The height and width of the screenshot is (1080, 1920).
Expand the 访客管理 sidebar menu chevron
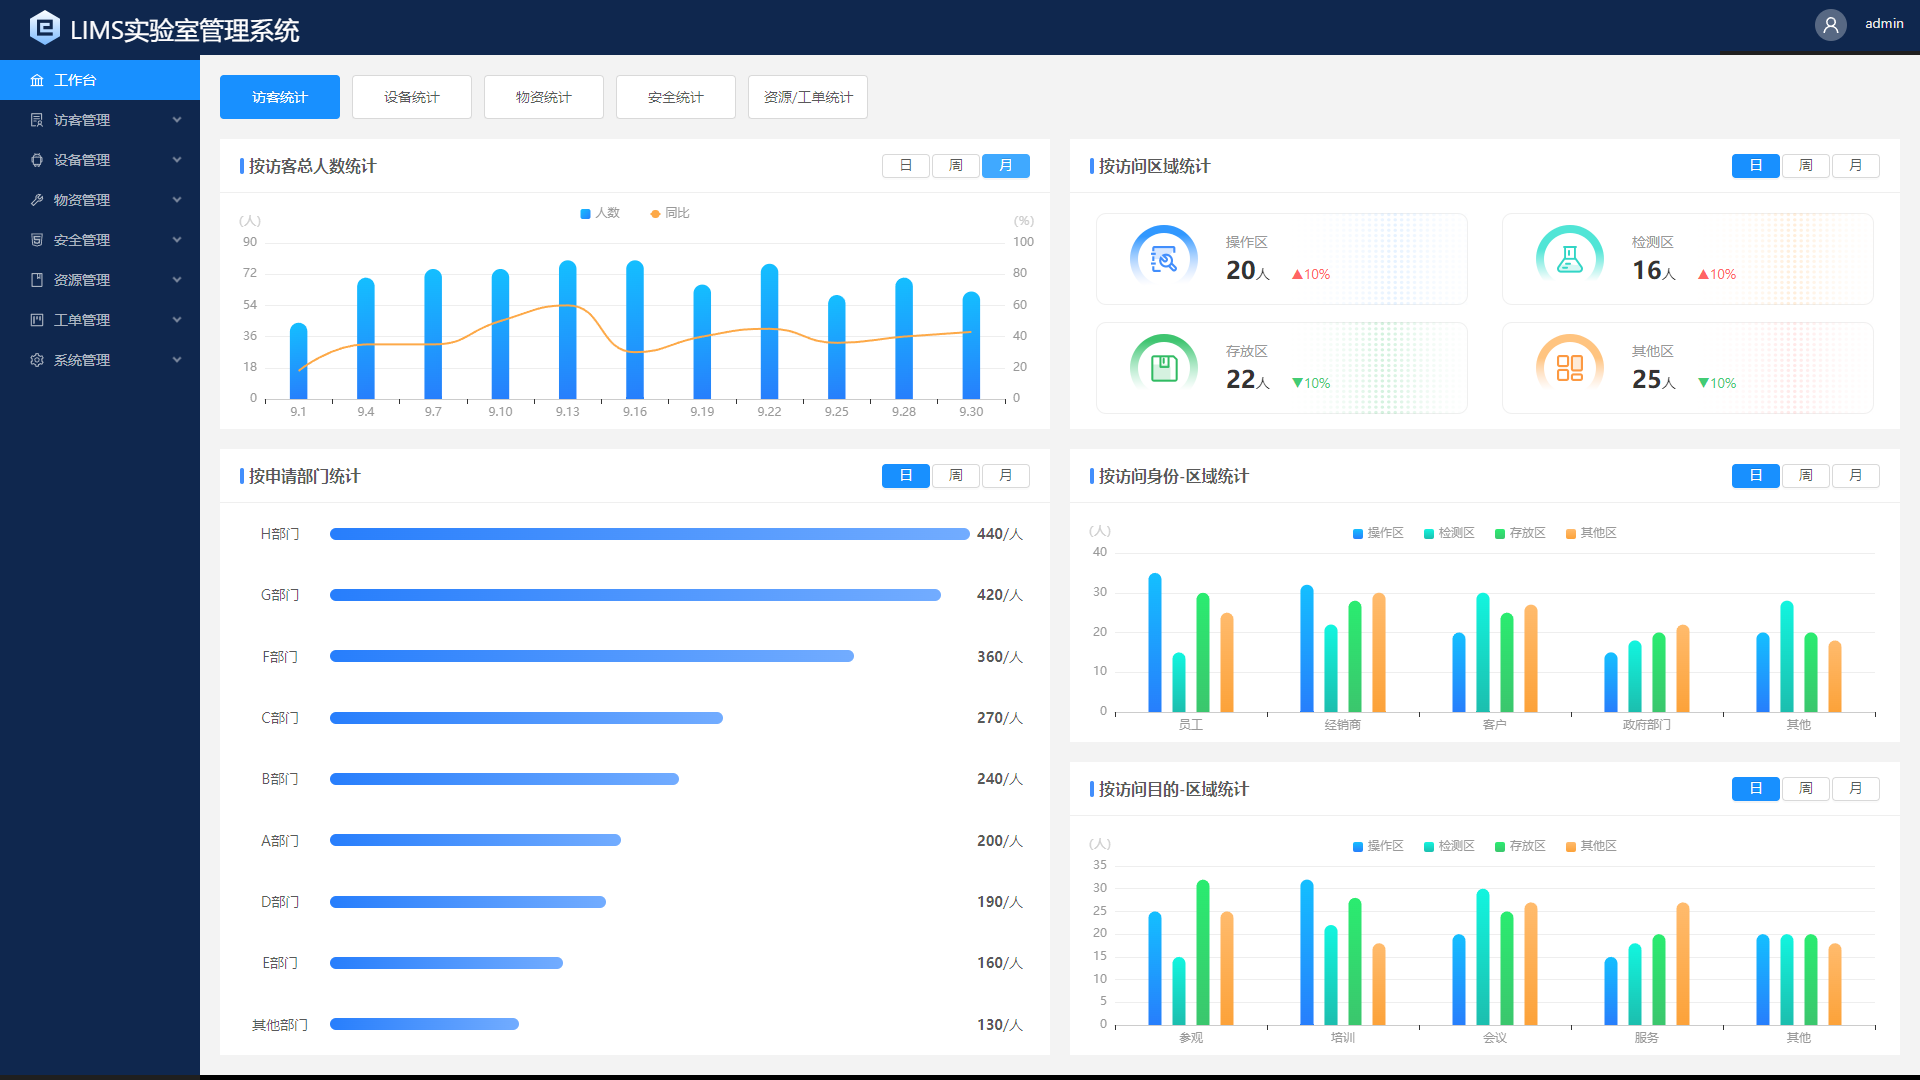pos(177,120)
